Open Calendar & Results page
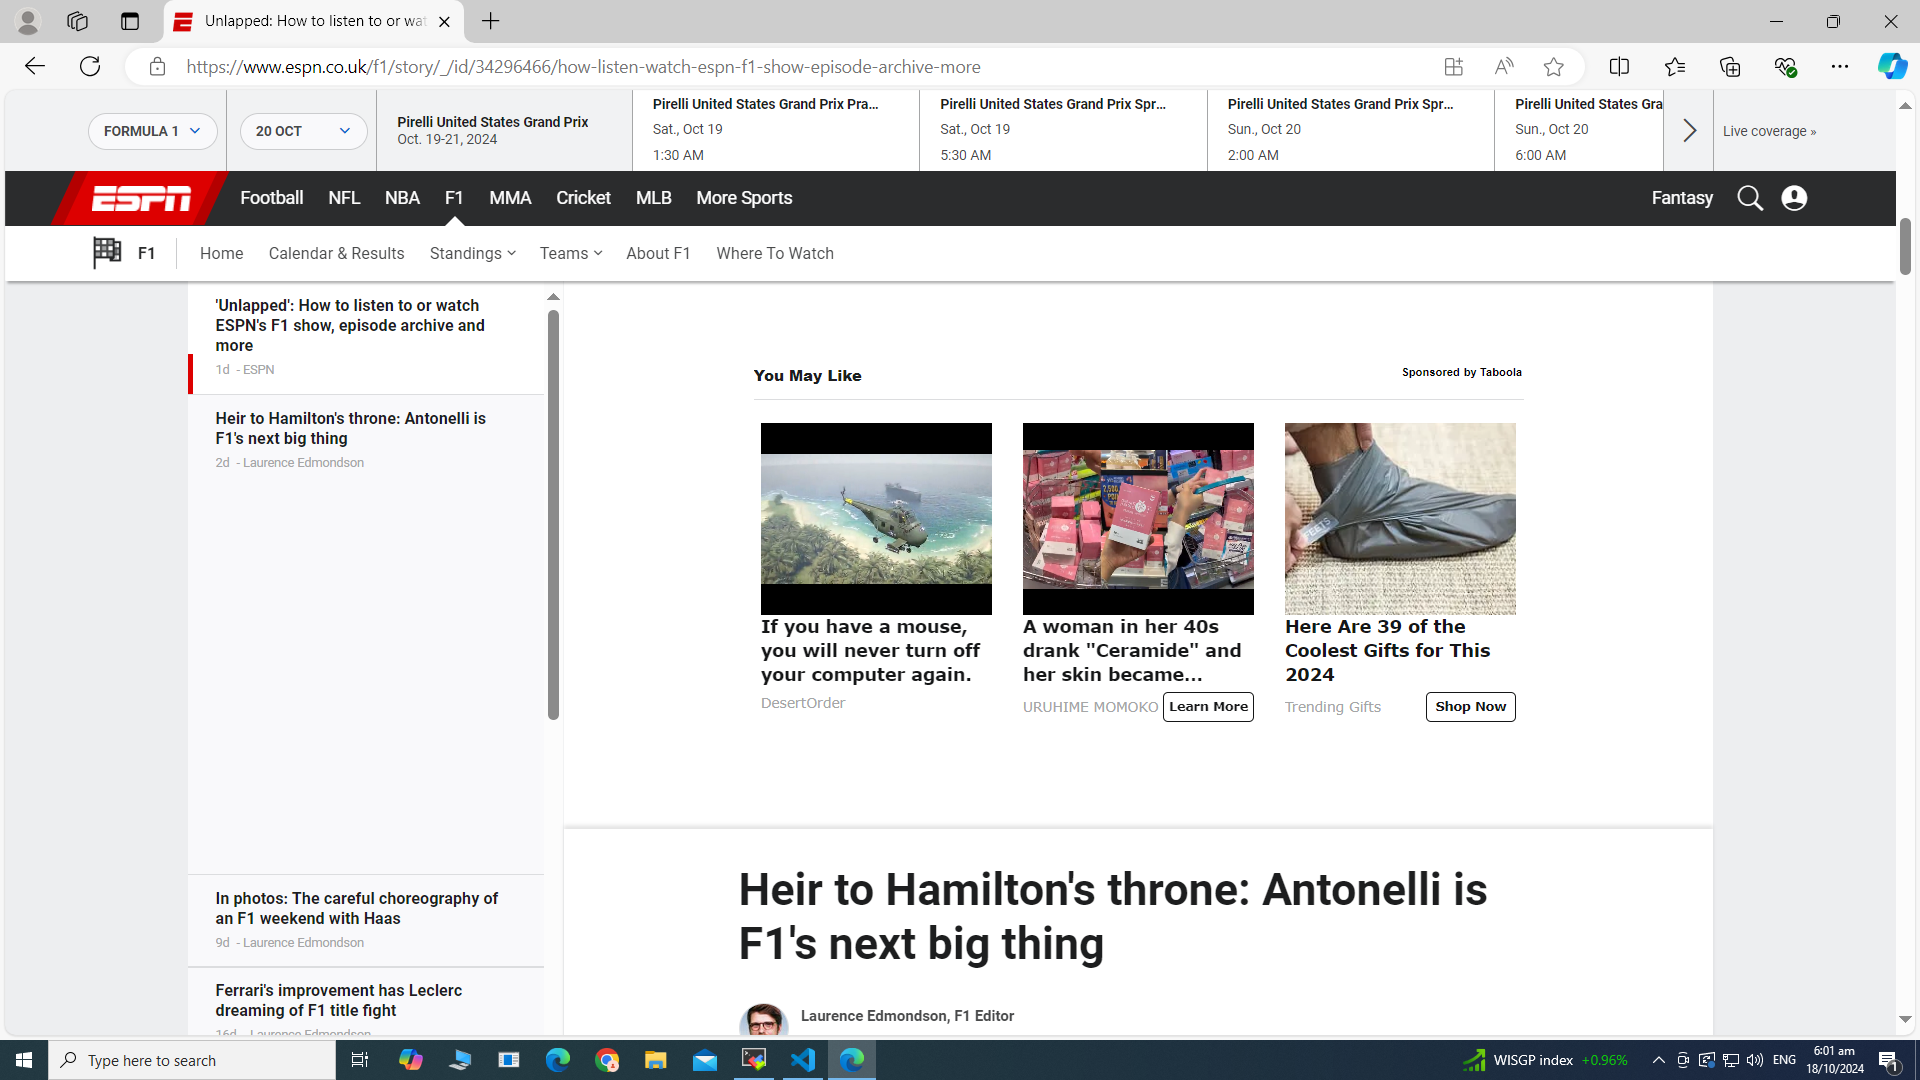Screen dimensions: 1920x1080 coord(336,254)
